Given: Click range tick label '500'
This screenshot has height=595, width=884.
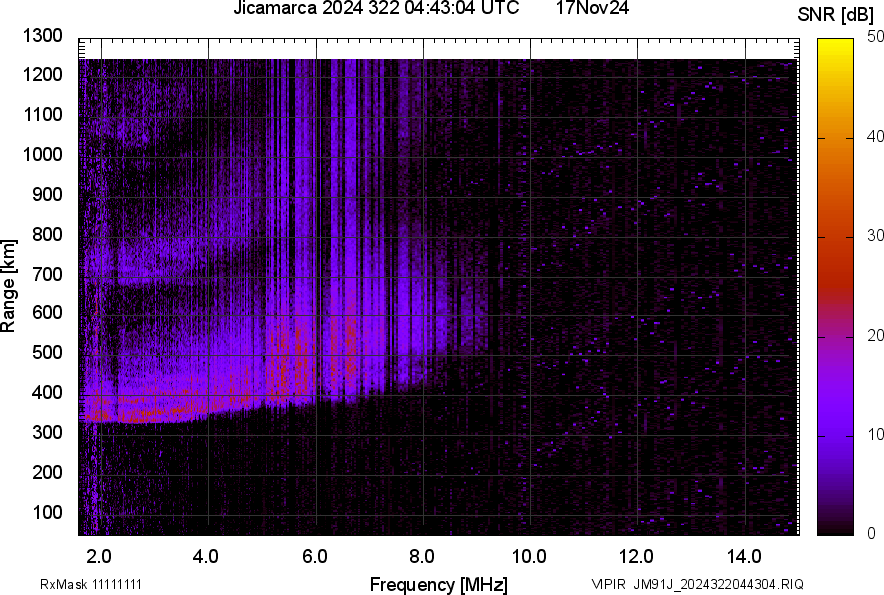Looking at the screenshot, I should coord(47,352).
